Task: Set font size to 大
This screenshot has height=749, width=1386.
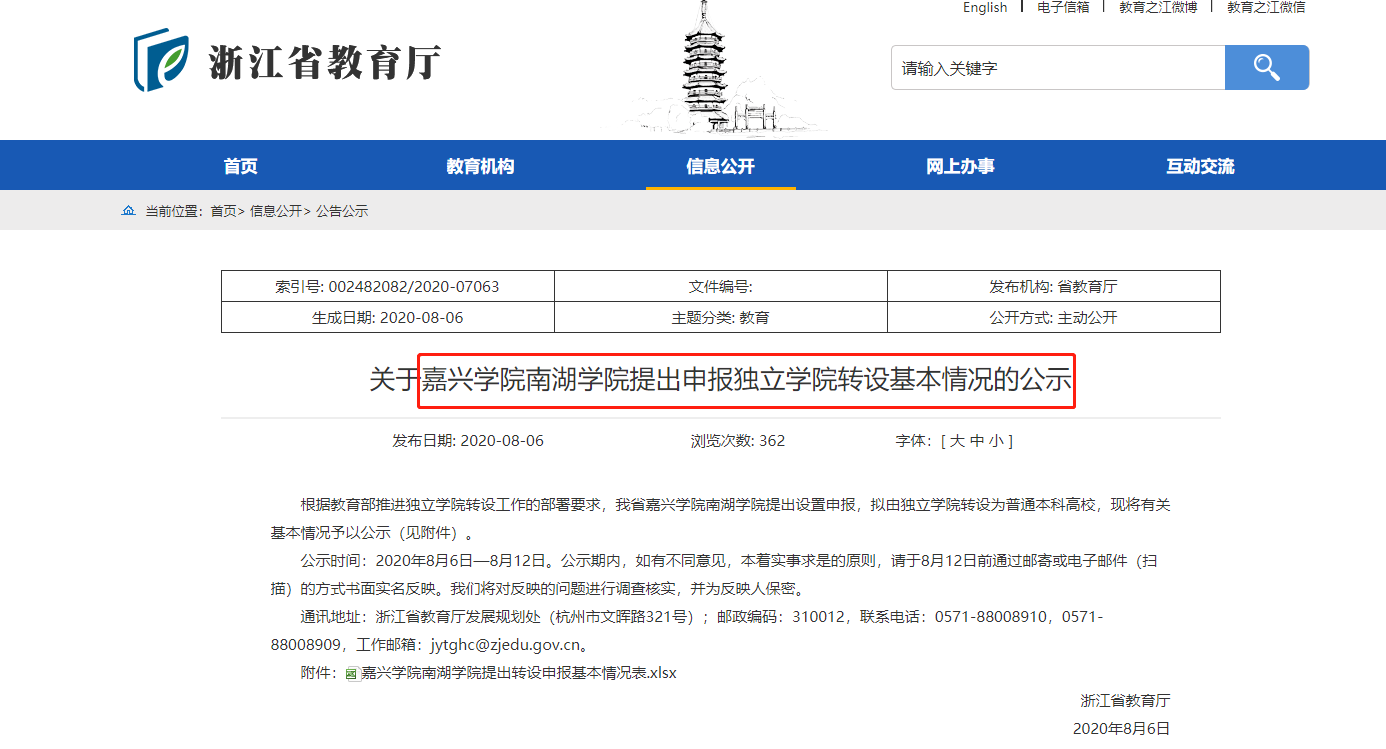Action: [x=956, y=441]
